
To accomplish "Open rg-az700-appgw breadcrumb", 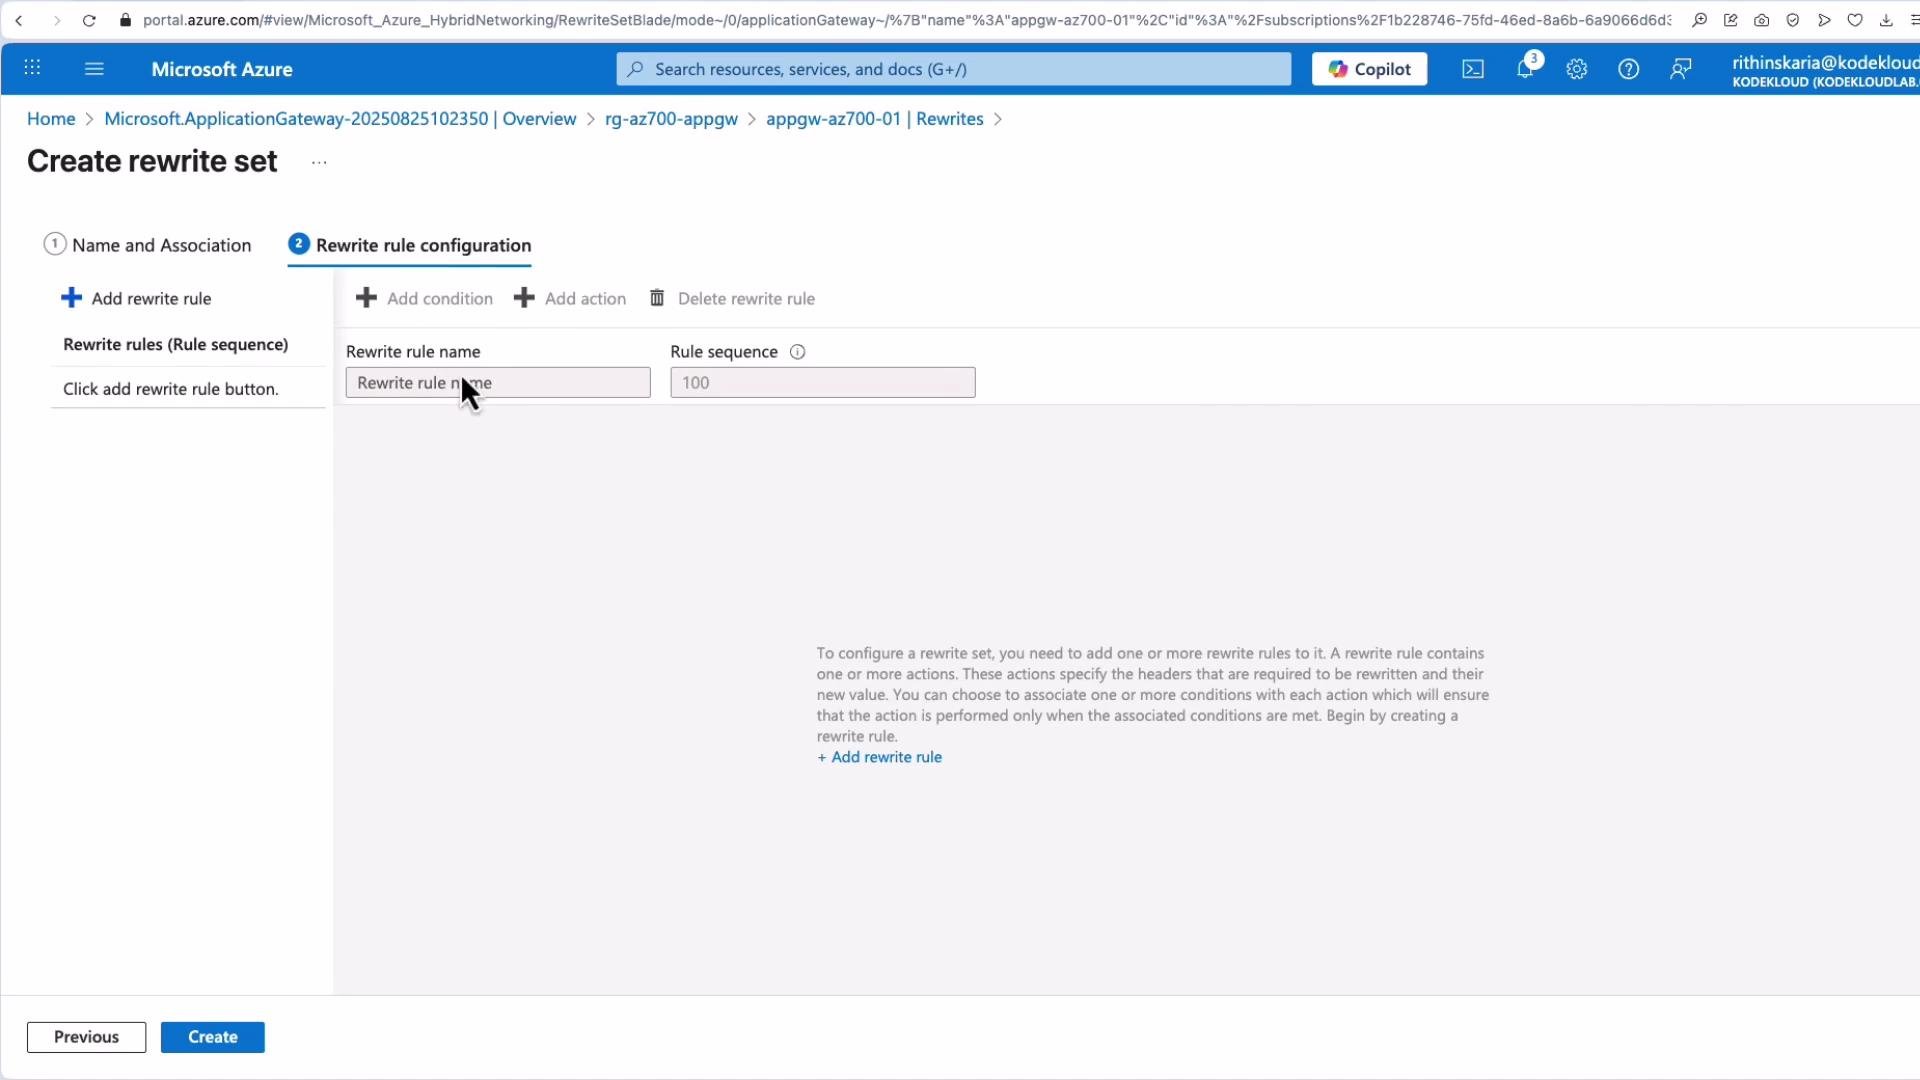I will pos(671,119).
